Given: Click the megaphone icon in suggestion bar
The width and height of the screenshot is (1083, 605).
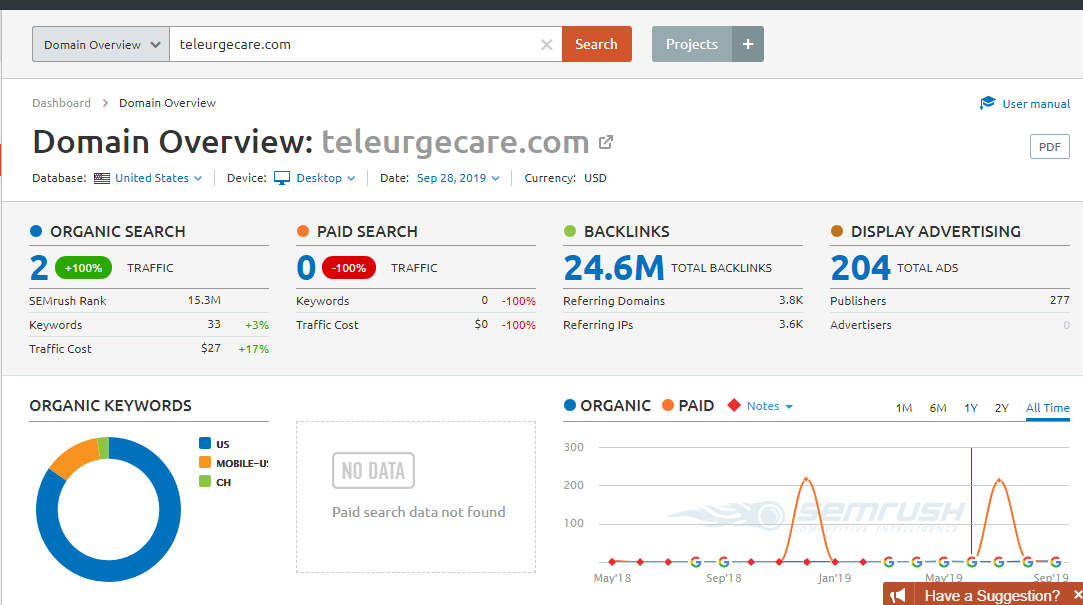Looking at the screenshot, I should pyautogui.click(x=898, y=595).
